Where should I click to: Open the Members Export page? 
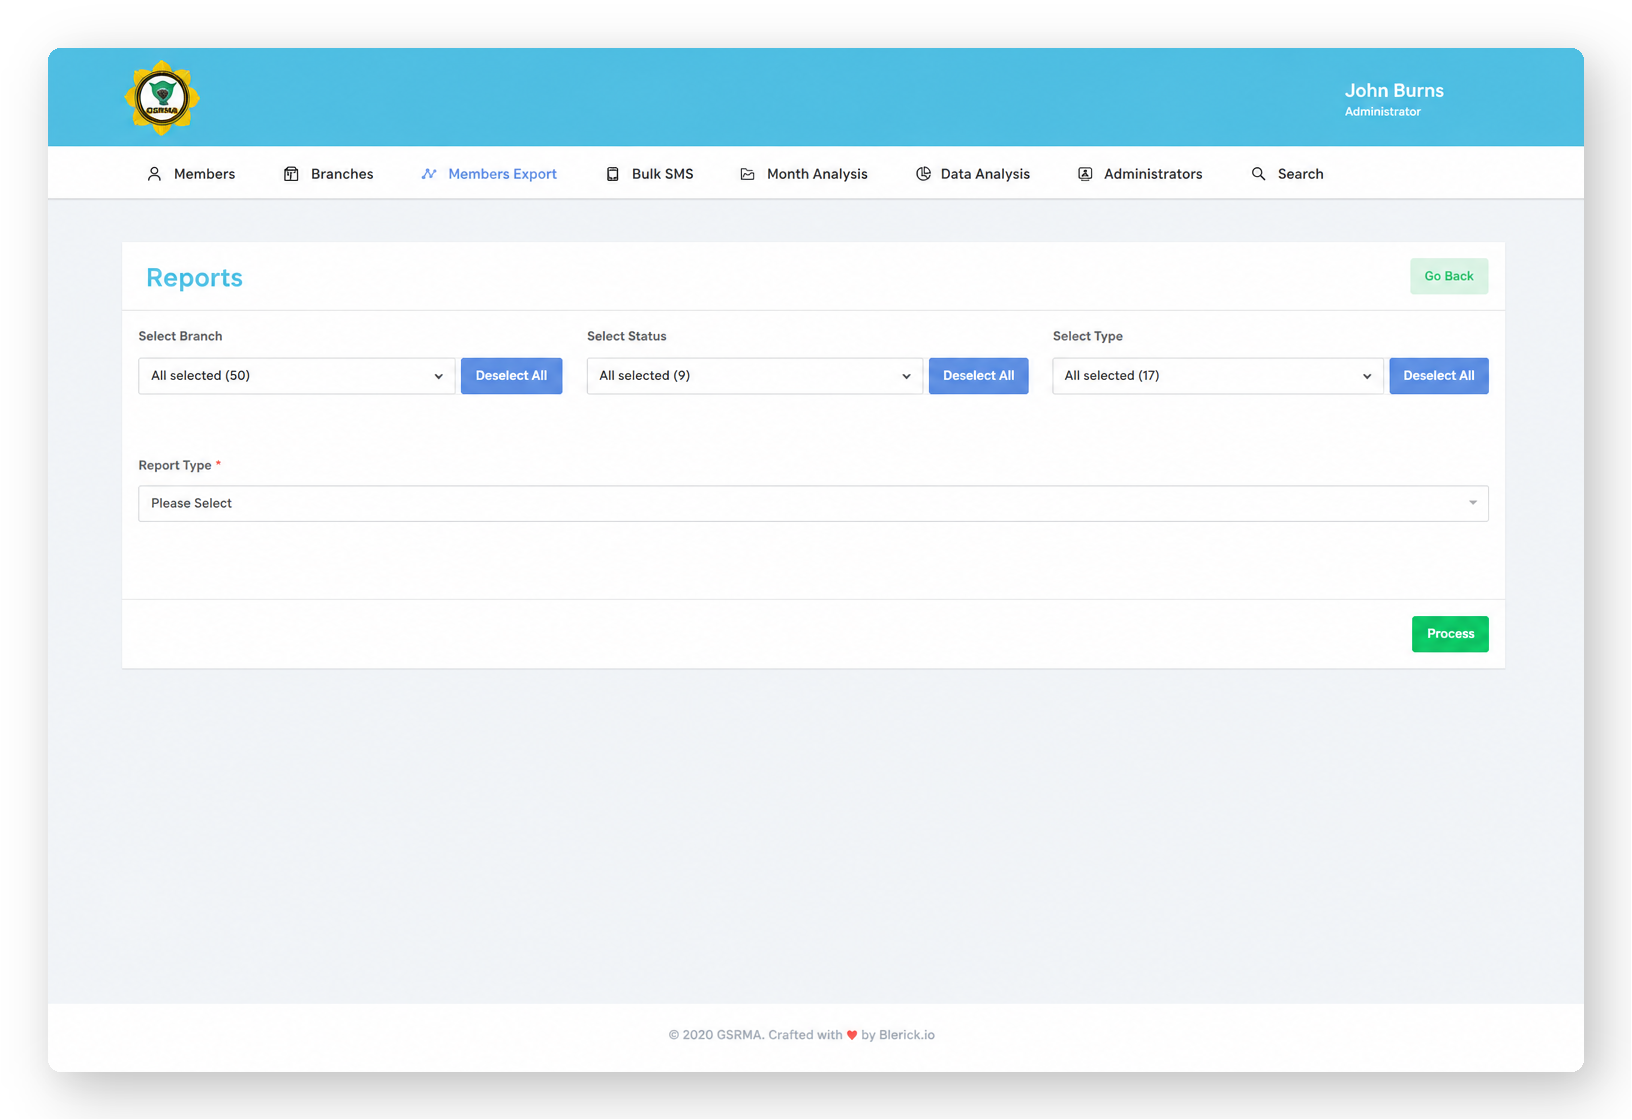[x=489, y=174]
